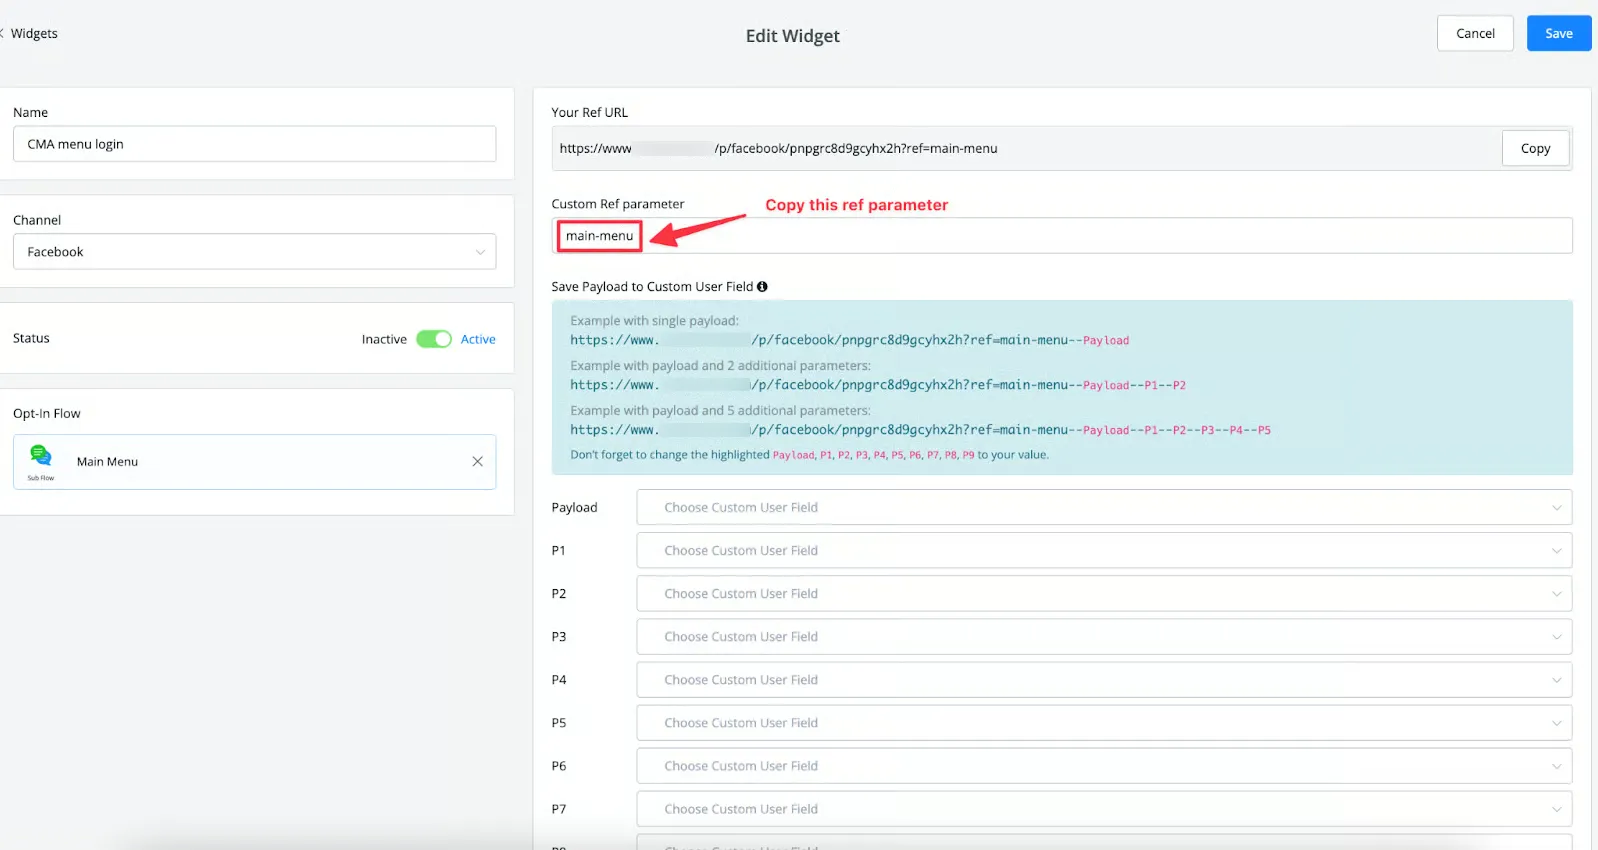Toggle the Status active switch
Image resolution: width=1598 pixels, height=850 pixels.
click(x=434, y=339)
